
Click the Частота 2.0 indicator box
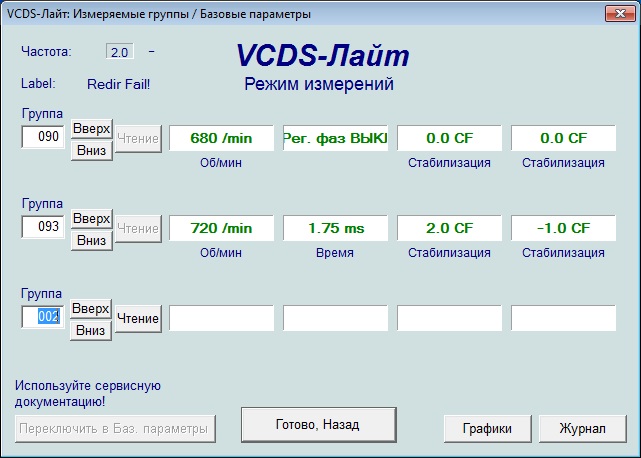120,52
